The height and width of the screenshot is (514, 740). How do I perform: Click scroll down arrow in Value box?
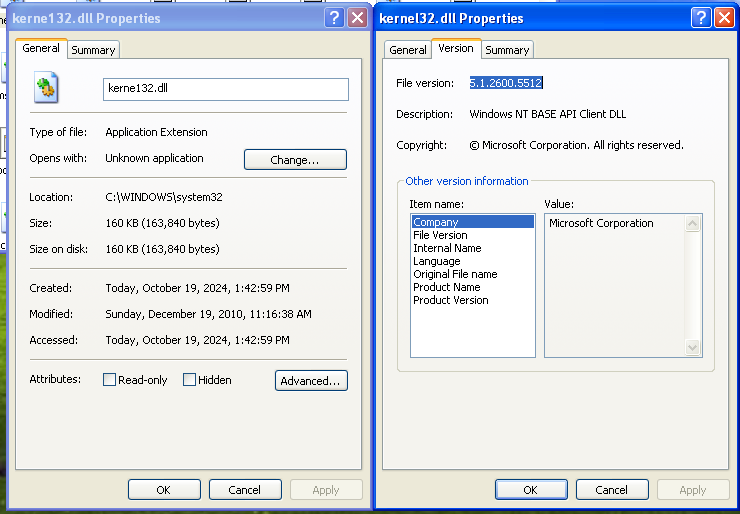point(693,347)
